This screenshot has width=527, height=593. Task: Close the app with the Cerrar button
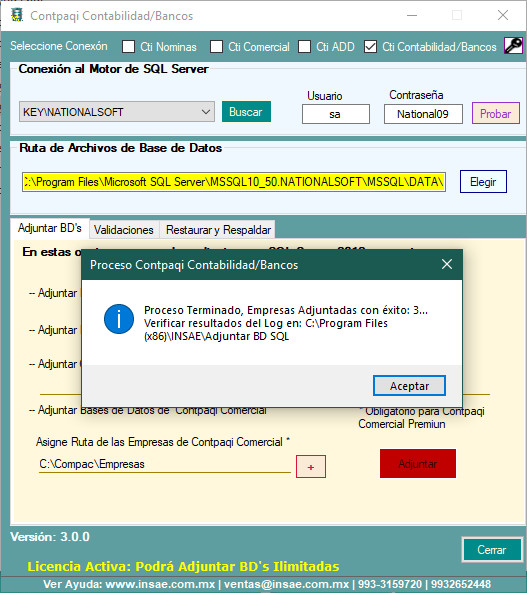click(492, 550)
